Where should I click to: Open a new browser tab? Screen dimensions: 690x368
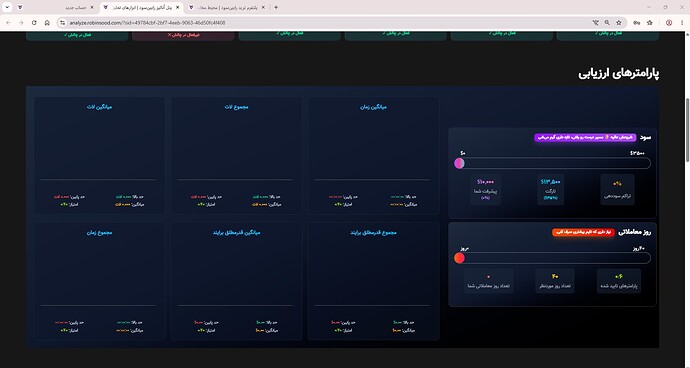[276, 7]
